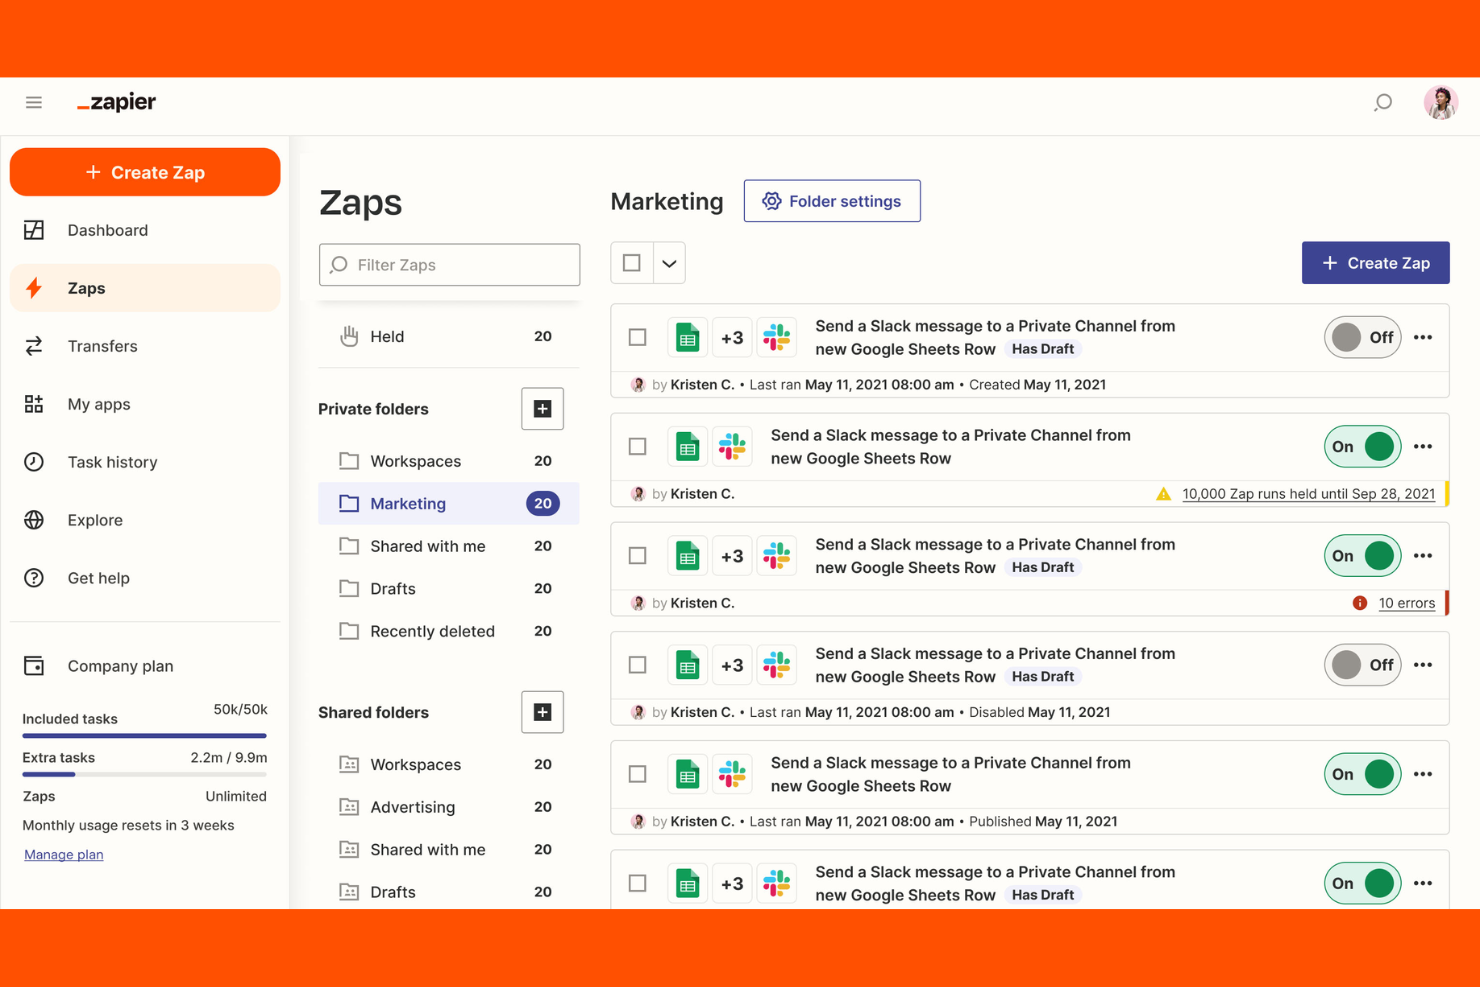Click the +3 apps badge on first Zap
Image resolution: width=1480 pixels, height=987 pixels.
click(x=732, y=337)
